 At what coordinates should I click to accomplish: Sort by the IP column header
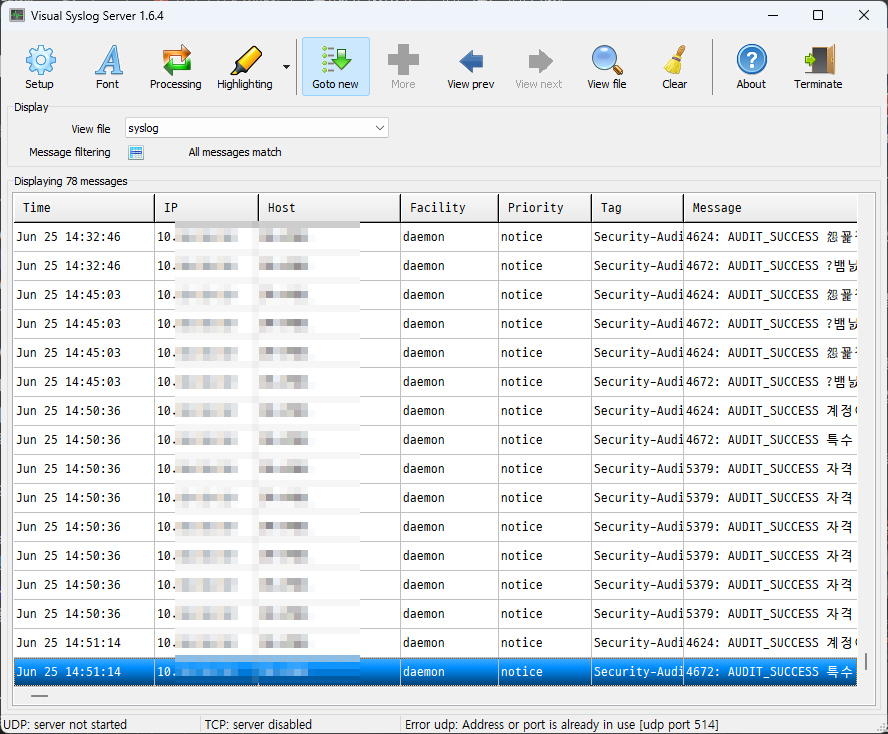click(x=206, y=208)
